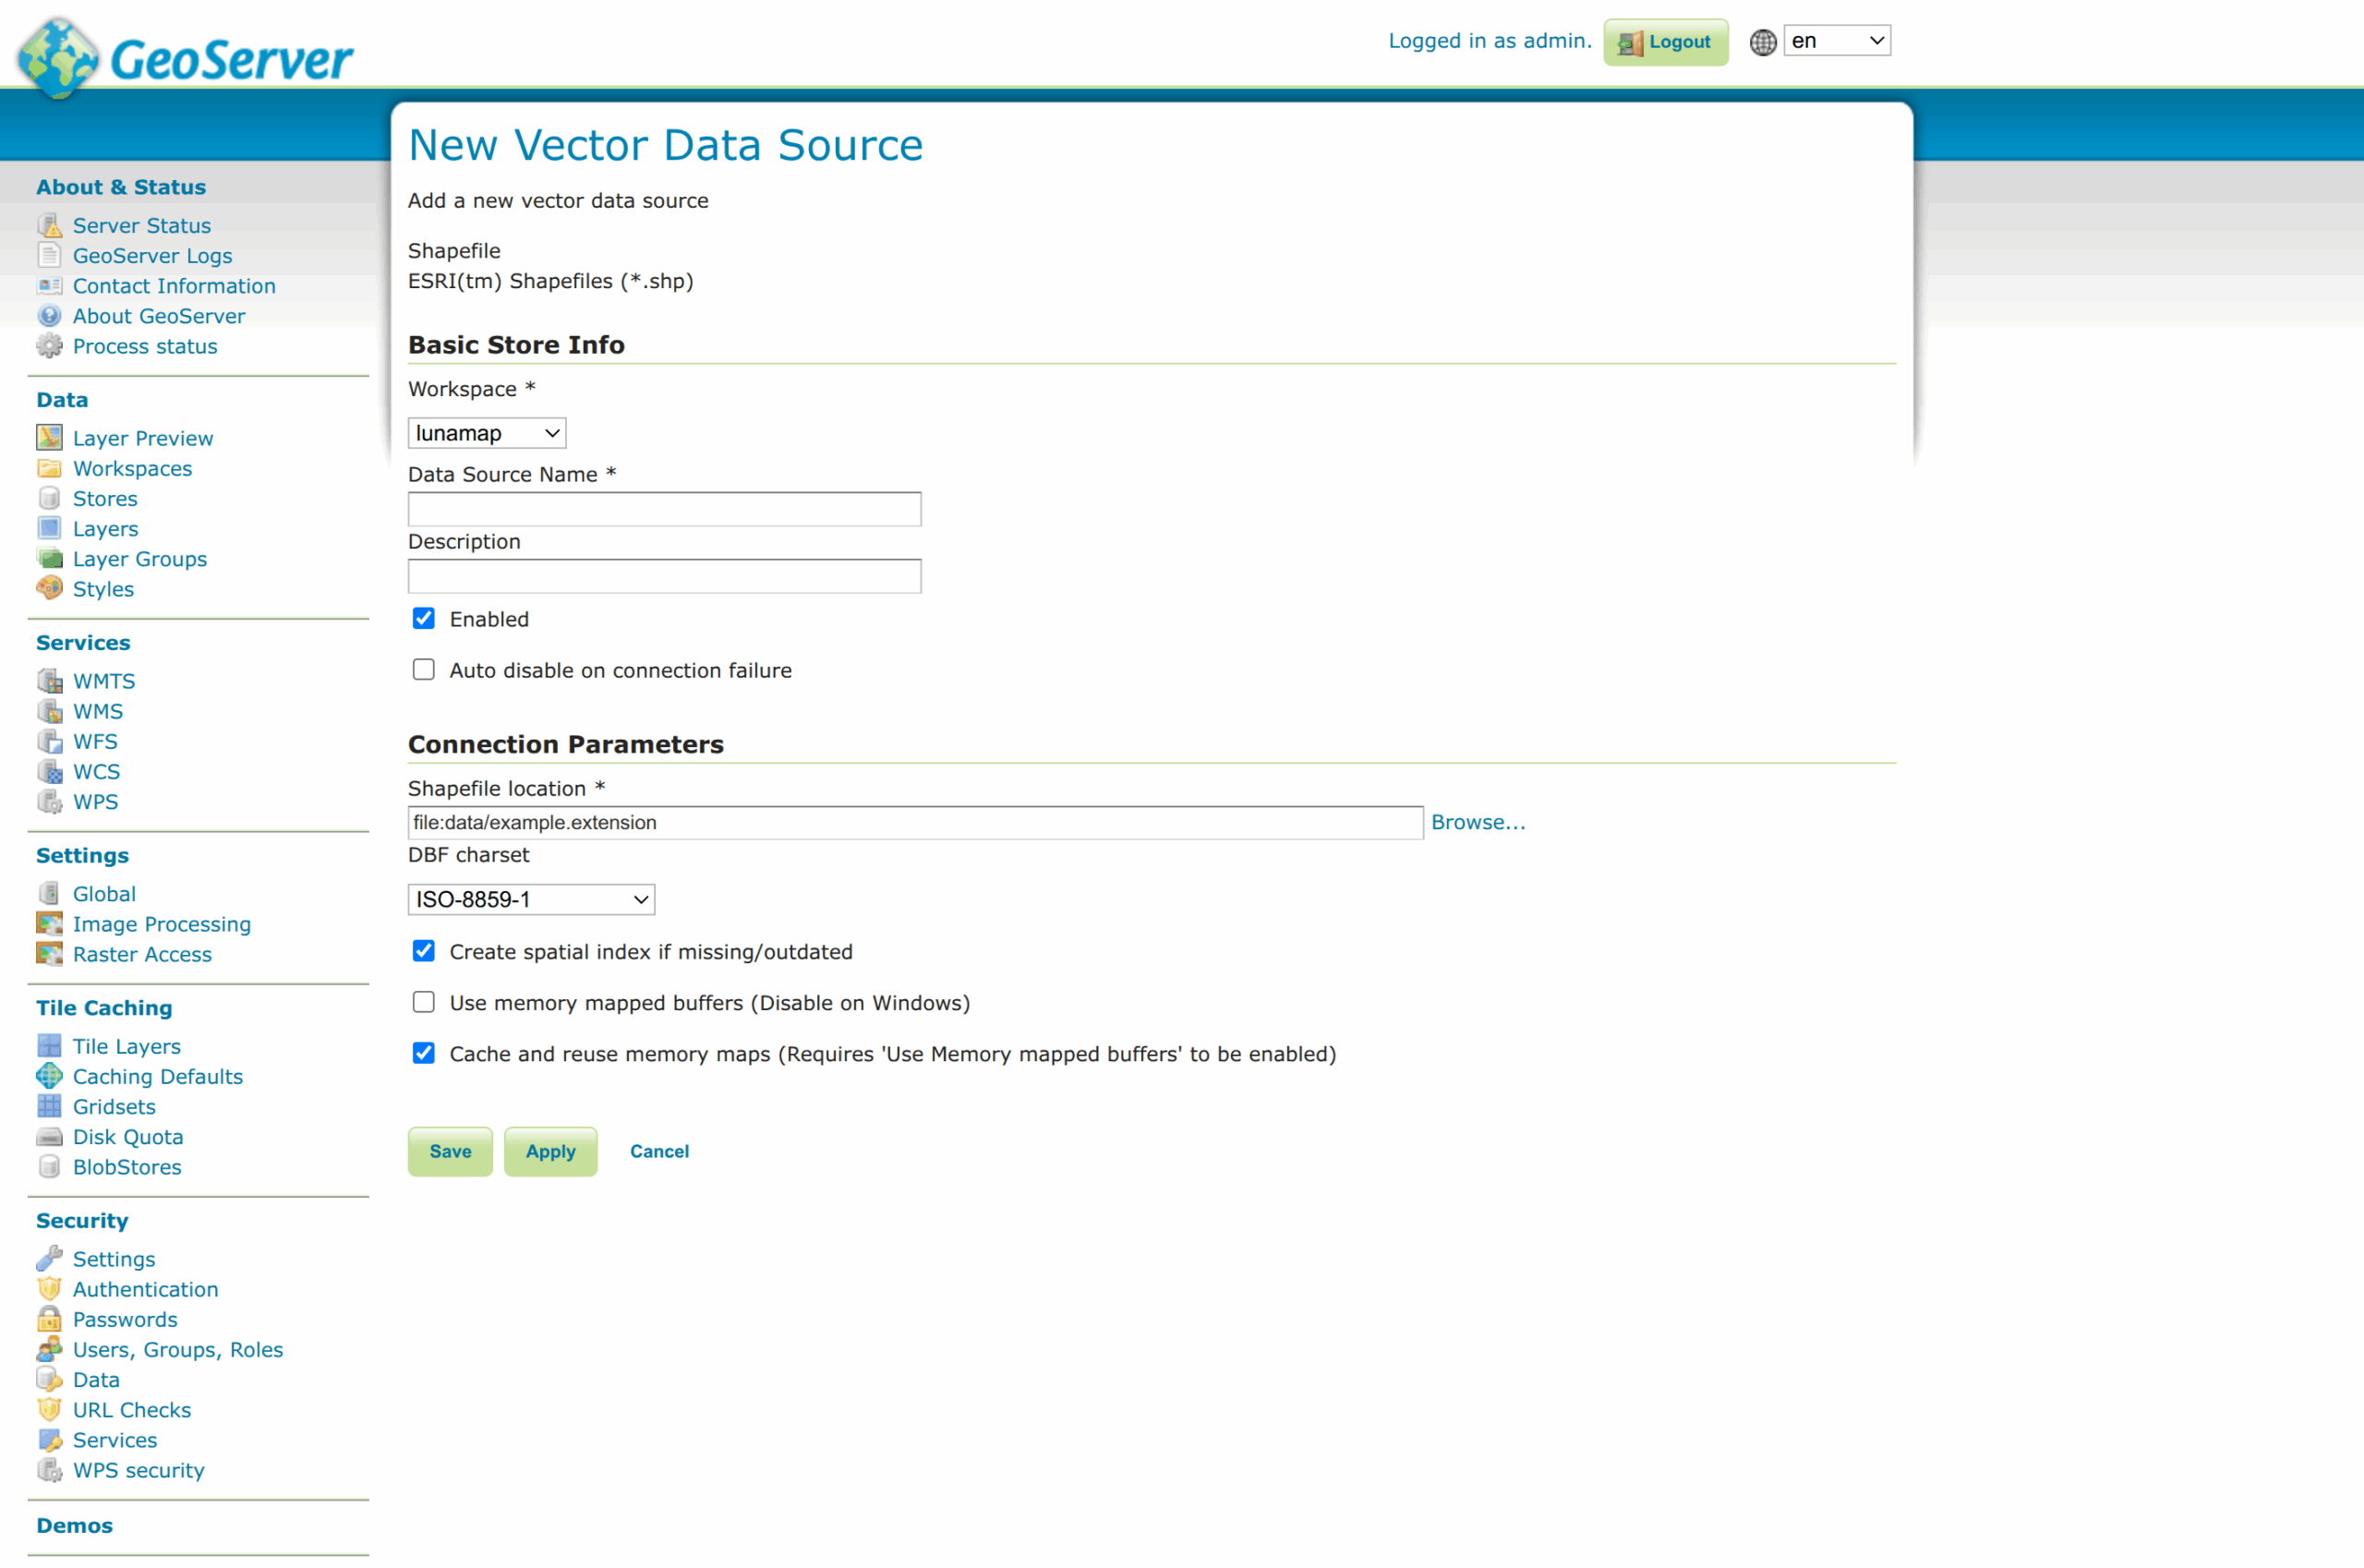Viewport: 2364px width, 1568px height.
Task: Click the Description input field
Action: point(665,576)
